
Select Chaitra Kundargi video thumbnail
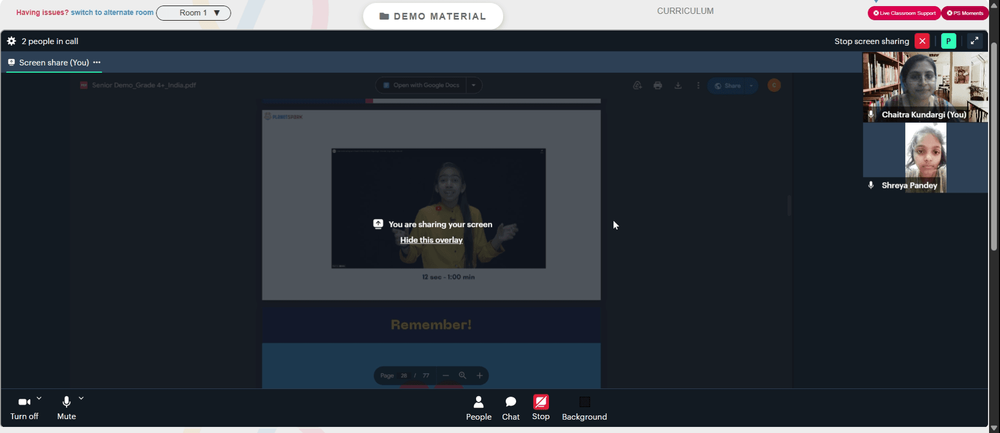click(x=925, y=87)
